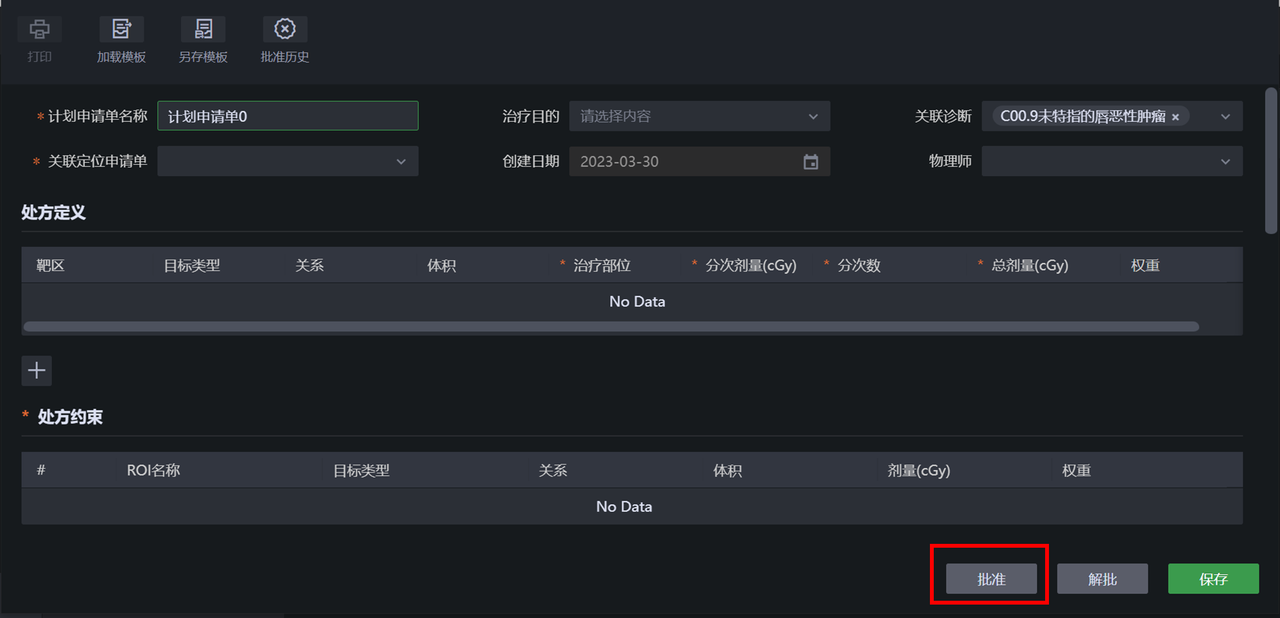Click the 打印 print icon
1280x618 pixels.
[40, 29]
